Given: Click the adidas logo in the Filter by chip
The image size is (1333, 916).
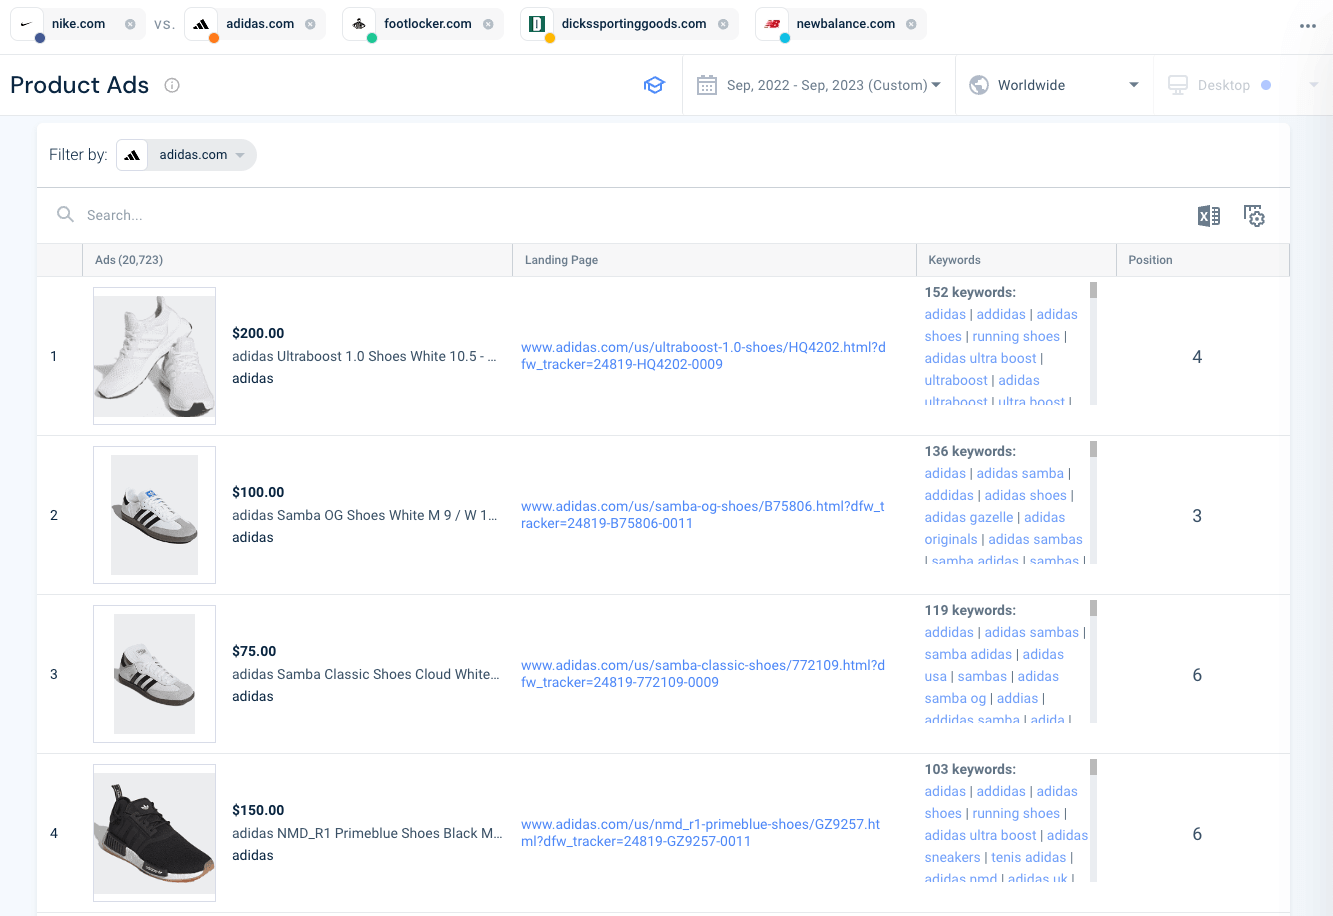Looking at the screenshot, I should click(x=131, y=155).
